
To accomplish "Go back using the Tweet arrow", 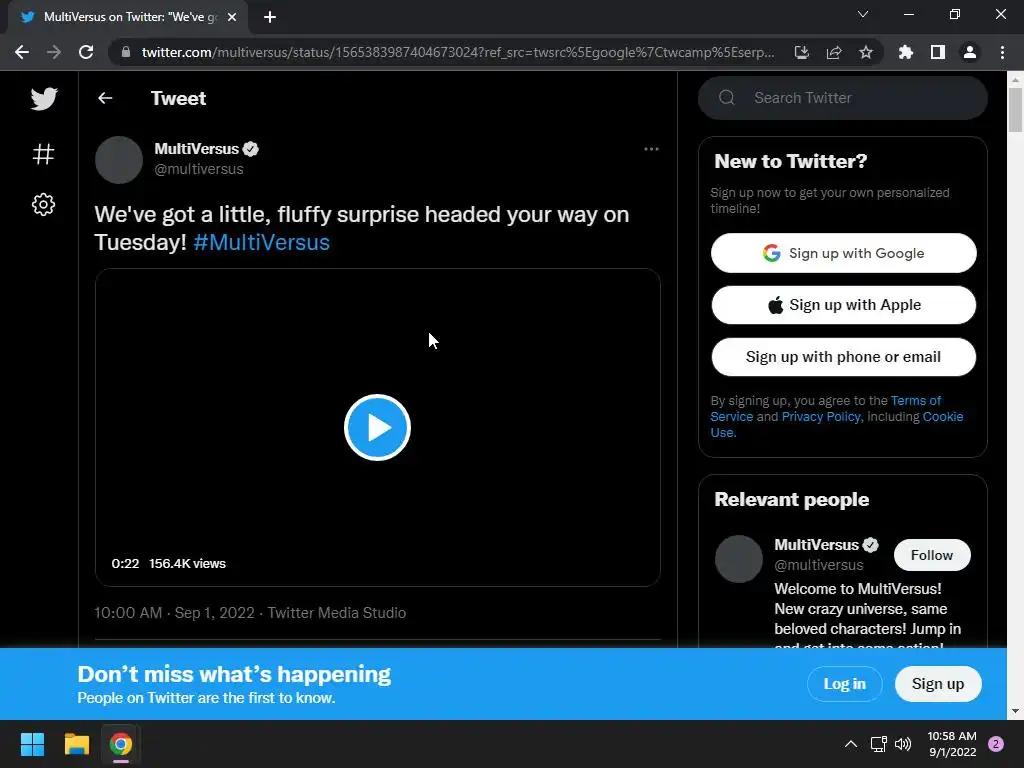I will pyautogui.click(x=105, y=98).
